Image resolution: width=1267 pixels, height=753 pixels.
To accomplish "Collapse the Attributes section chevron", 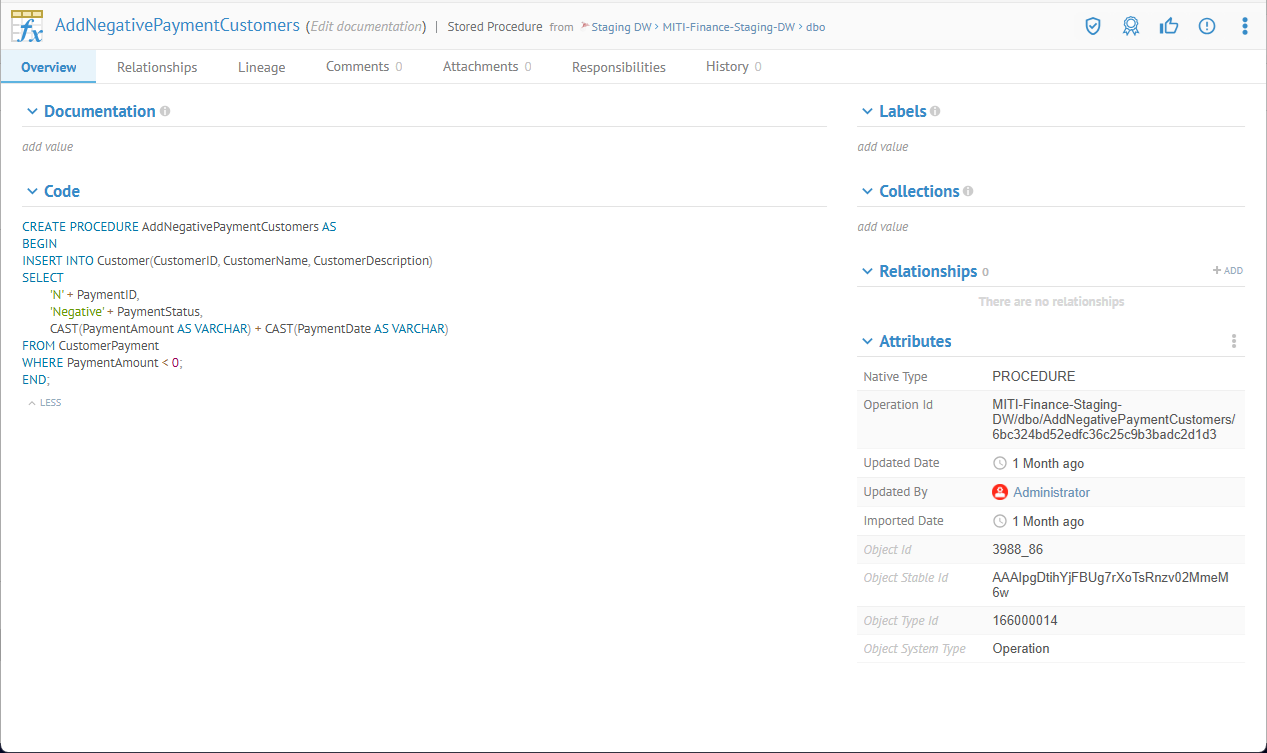I will (867, 341).
